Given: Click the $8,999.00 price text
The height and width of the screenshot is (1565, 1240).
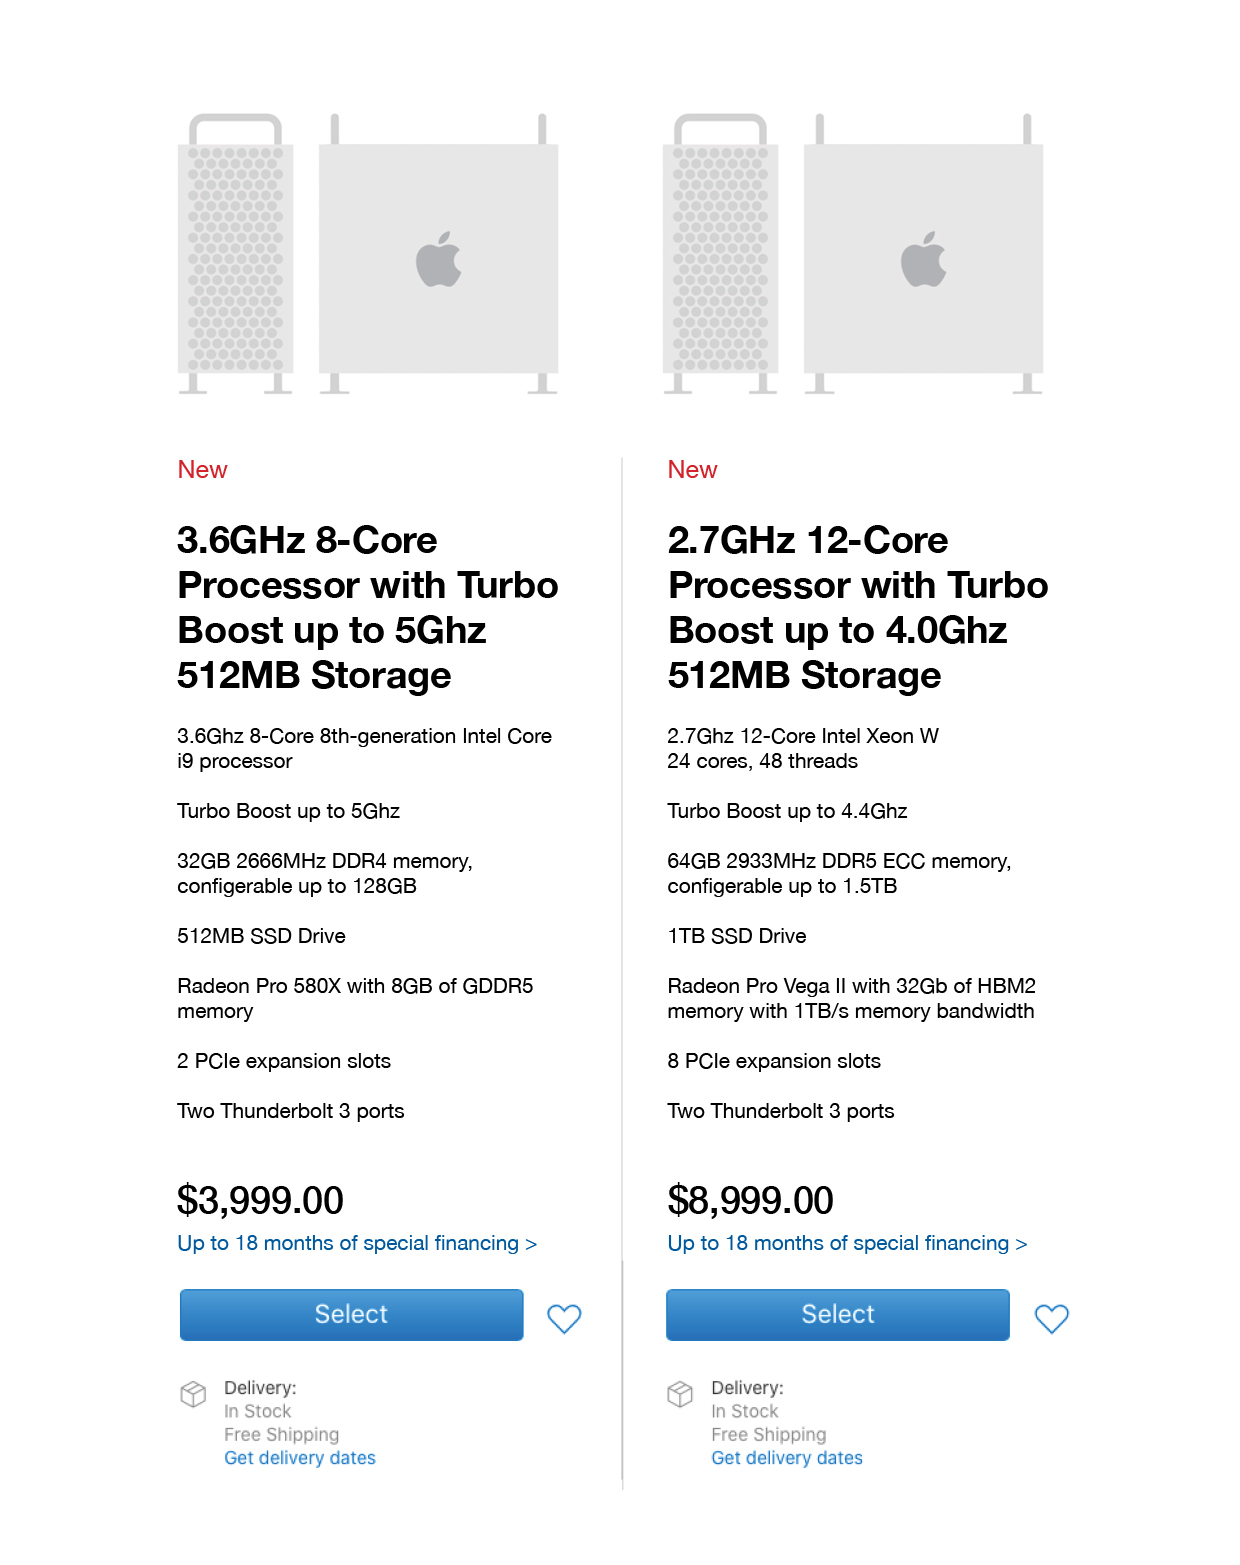Looking at the screenshot, I should (750, 1200).
